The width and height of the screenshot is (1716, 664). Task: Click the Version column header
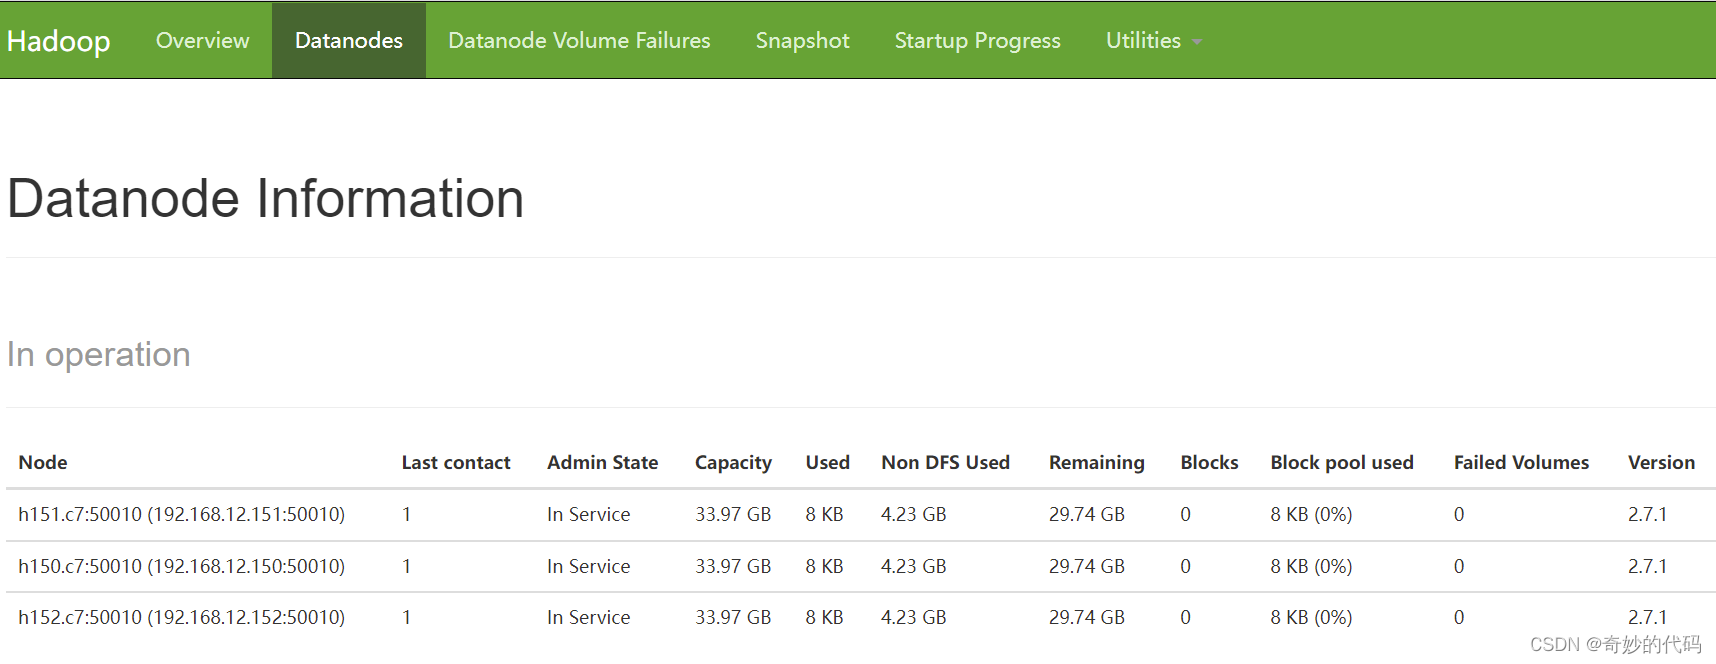pos(1661,462)
